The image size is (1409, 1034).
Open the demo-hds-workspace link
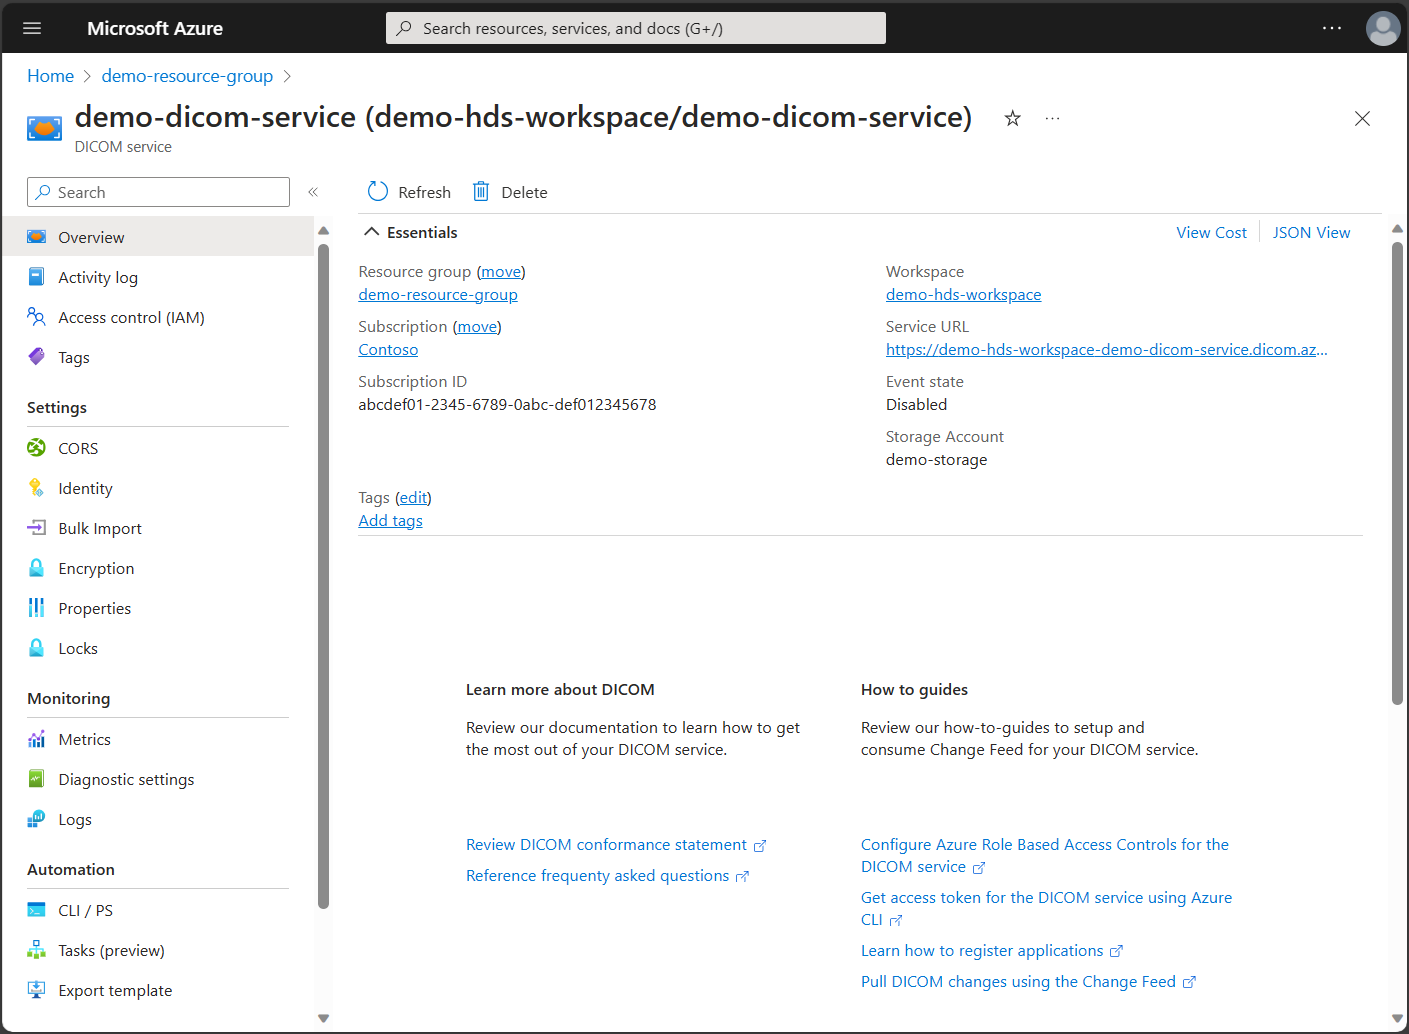(x=963, y=295)
